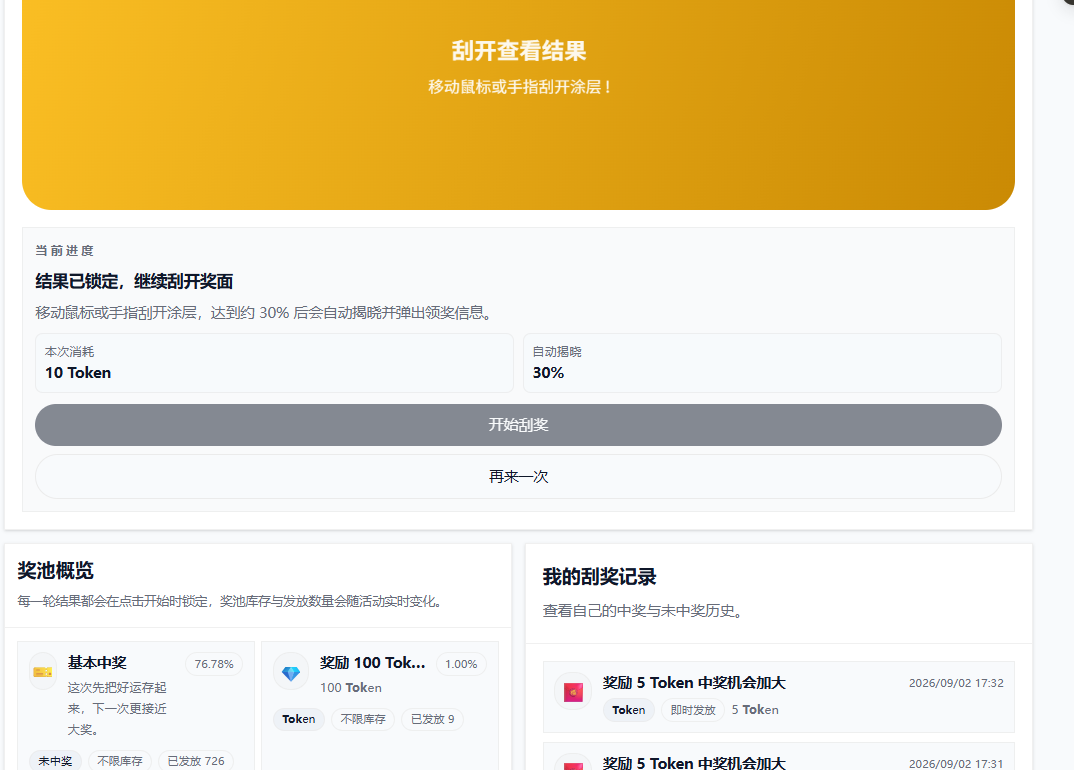Click the 5 Token amount in the 17:32 record
This screenshot has width=1074, height=770.
pos(755,710)
